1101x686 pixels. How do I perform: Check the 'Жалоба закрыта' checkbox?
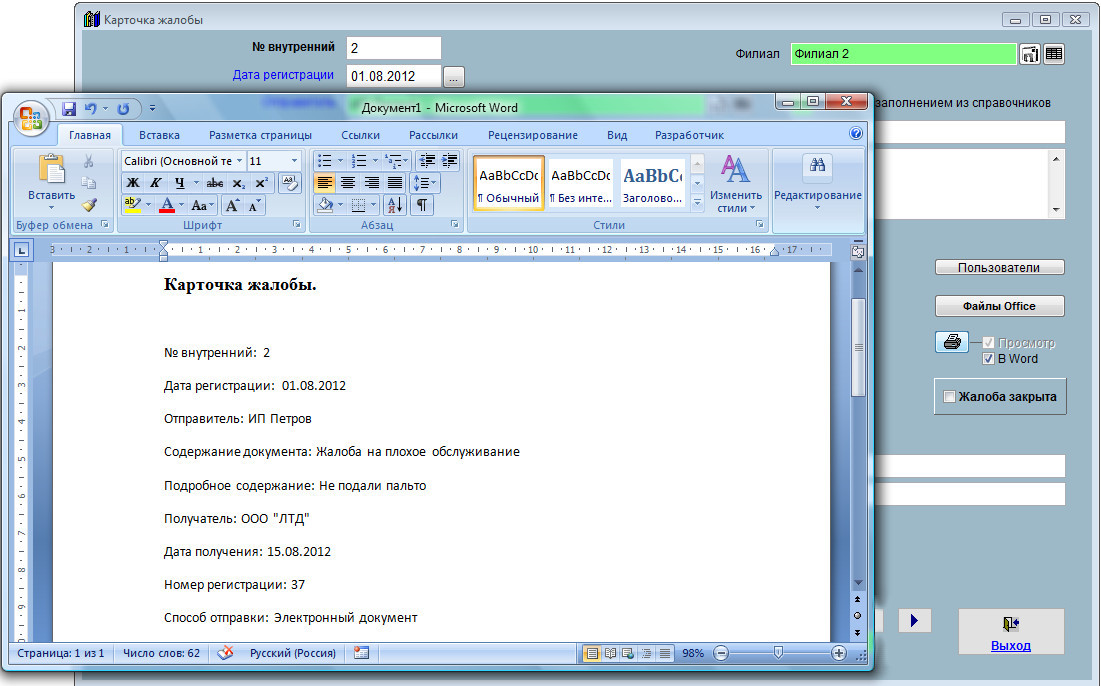coord(949,397)
